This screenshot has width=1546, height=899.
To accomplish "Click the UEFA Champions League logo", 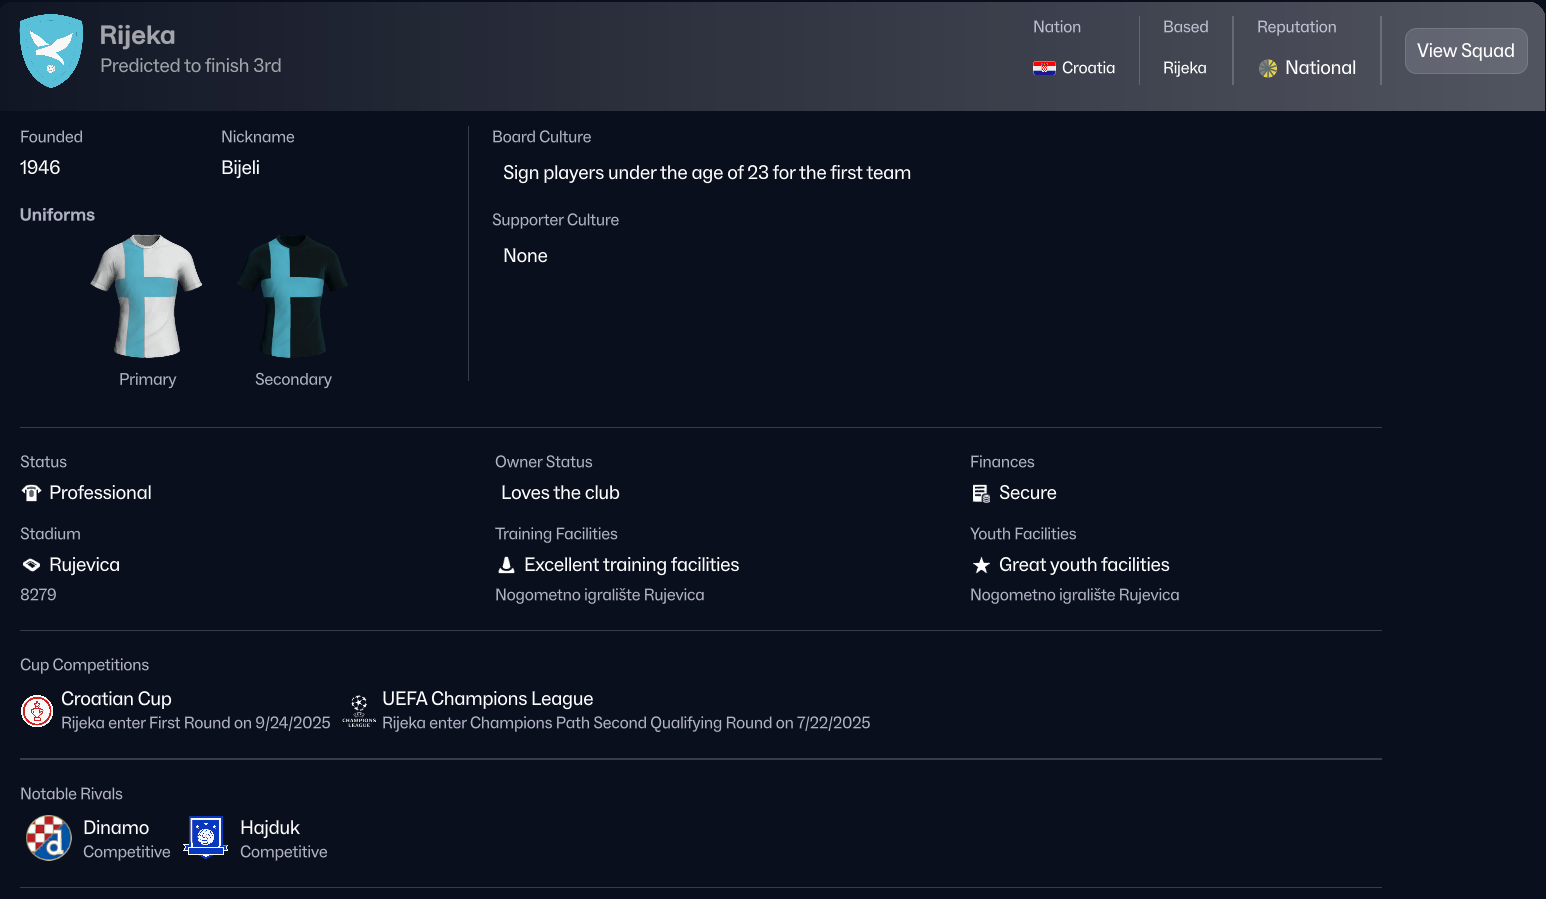I will [359, 711].
